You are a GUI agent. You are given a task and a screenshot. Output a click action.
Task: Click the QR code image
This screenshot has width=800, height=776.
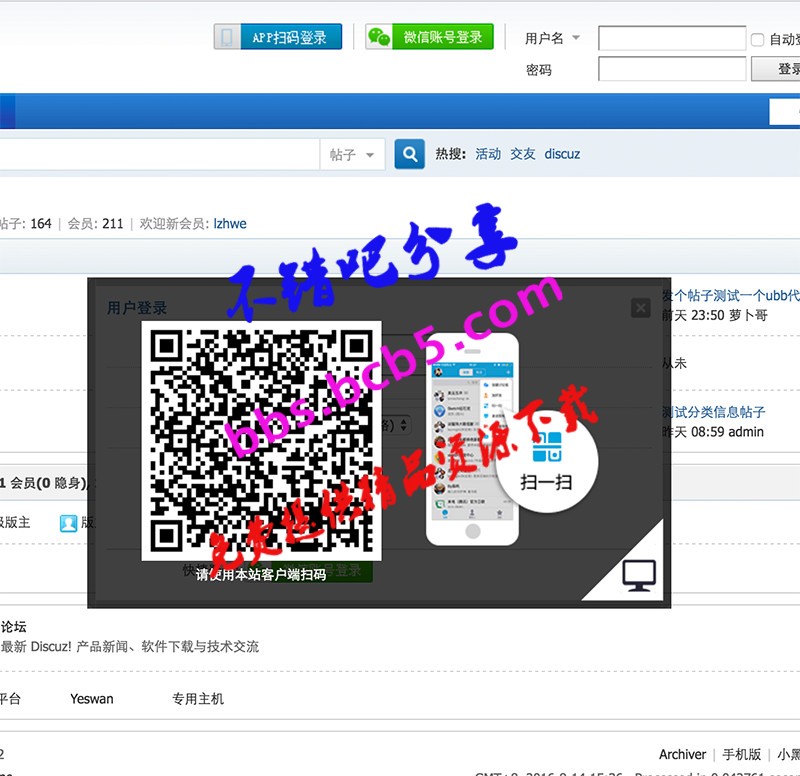(261, 441)
